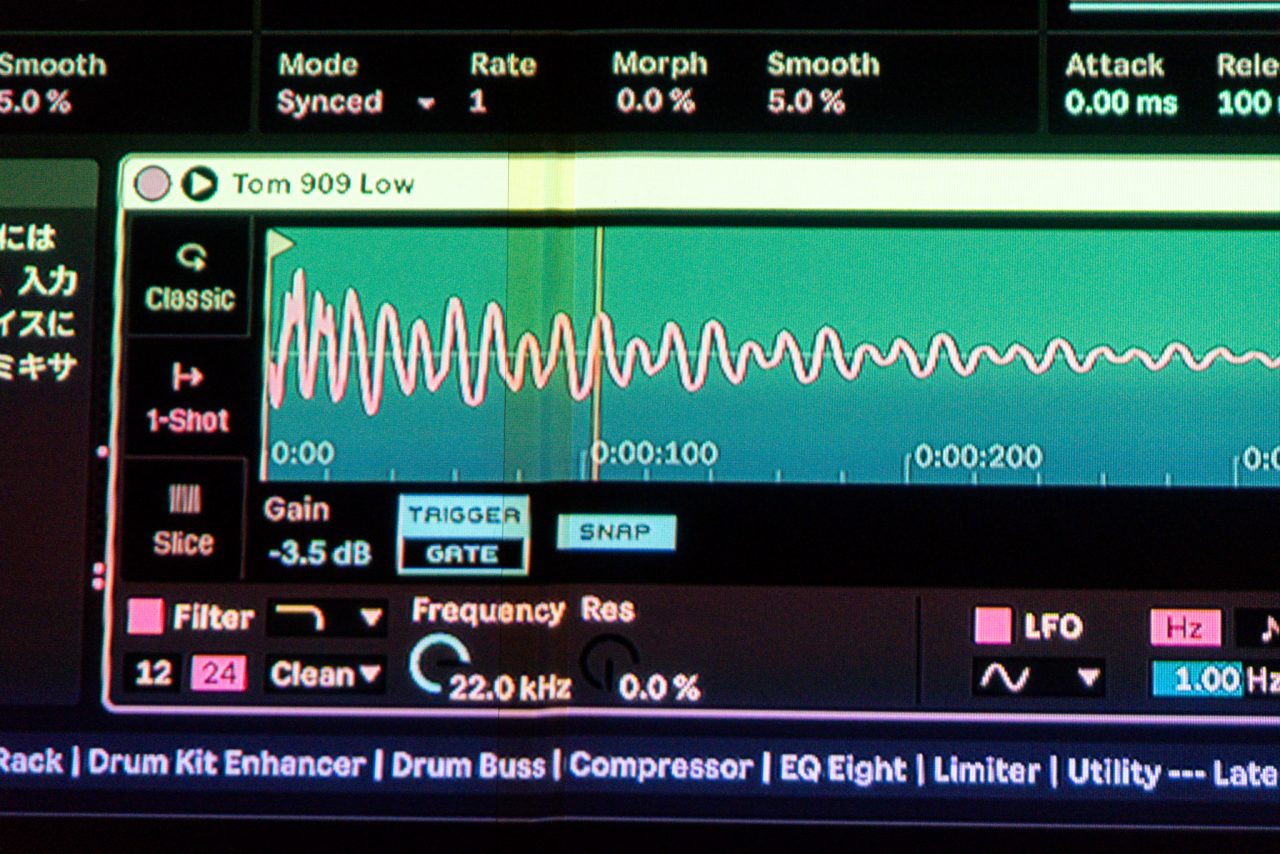This screenshot has width=1280, height=854.
Task: Choose the GATE mode option
Action: [x=463, y=554]
